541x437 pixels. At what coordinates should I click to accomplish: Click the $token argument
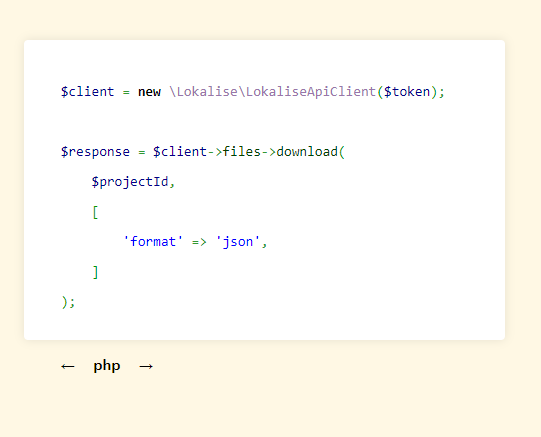[407, 92]
